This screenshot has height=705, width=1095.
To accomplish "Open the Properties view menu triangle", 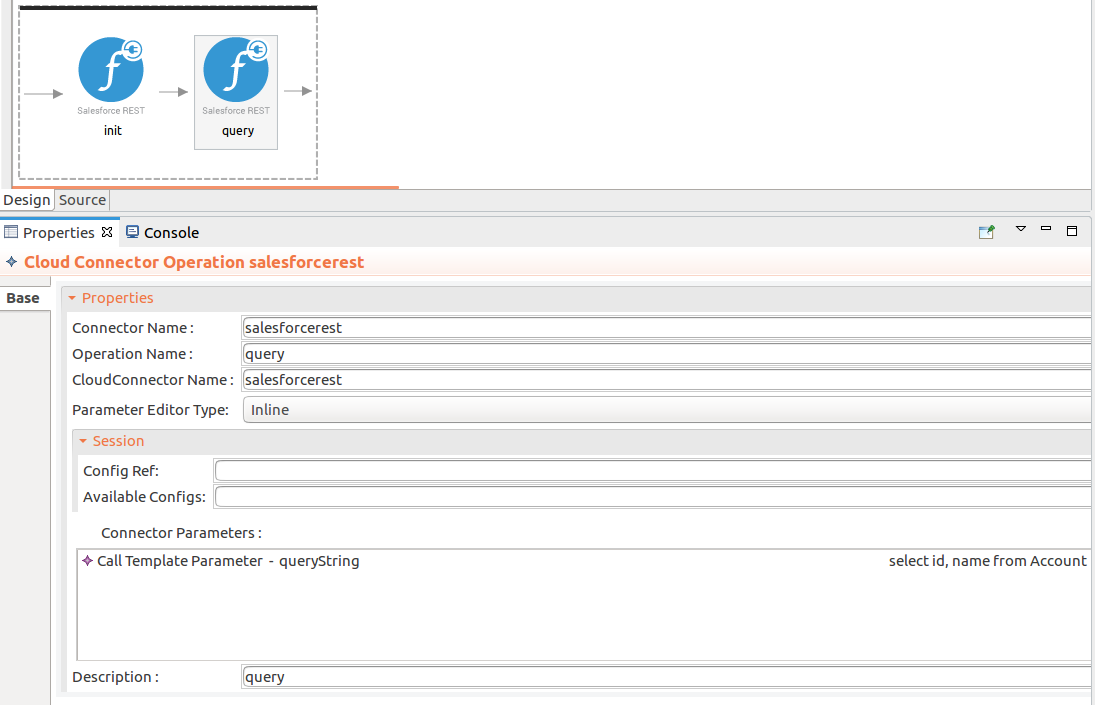I will [x=1021, y=229].
